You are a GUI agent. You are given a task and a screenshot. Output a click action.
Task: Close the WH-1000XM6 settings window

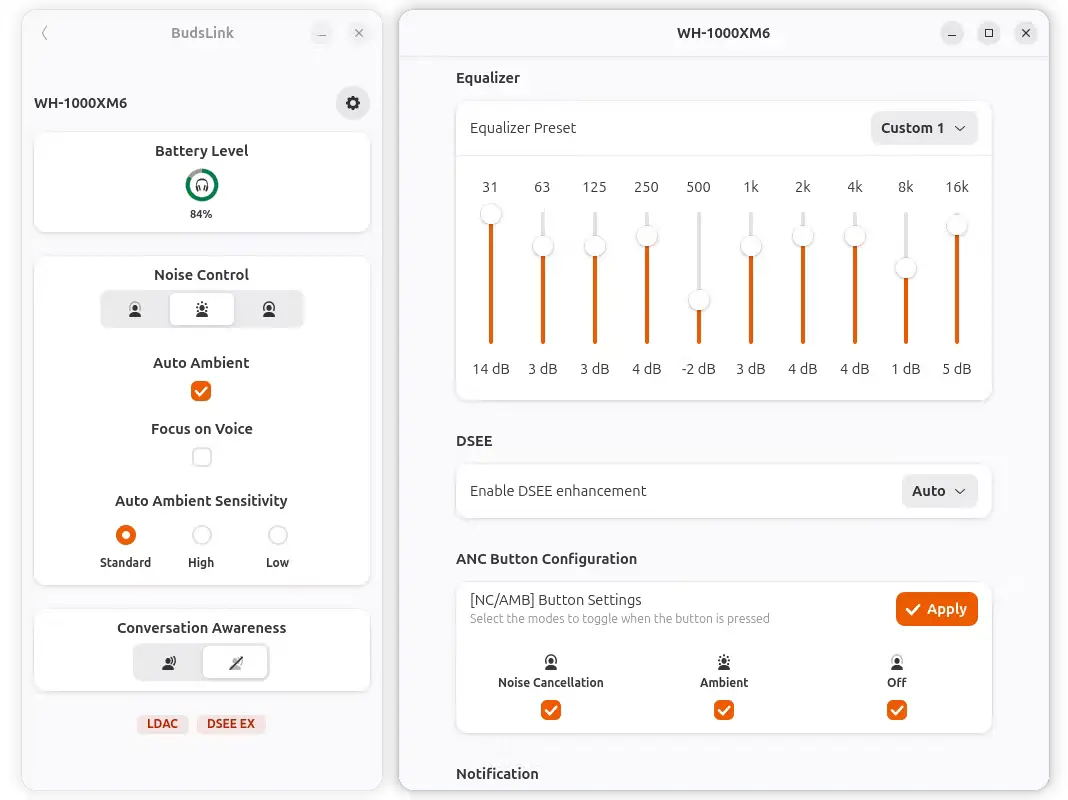pyautogui.click(x=1026, y=33)
